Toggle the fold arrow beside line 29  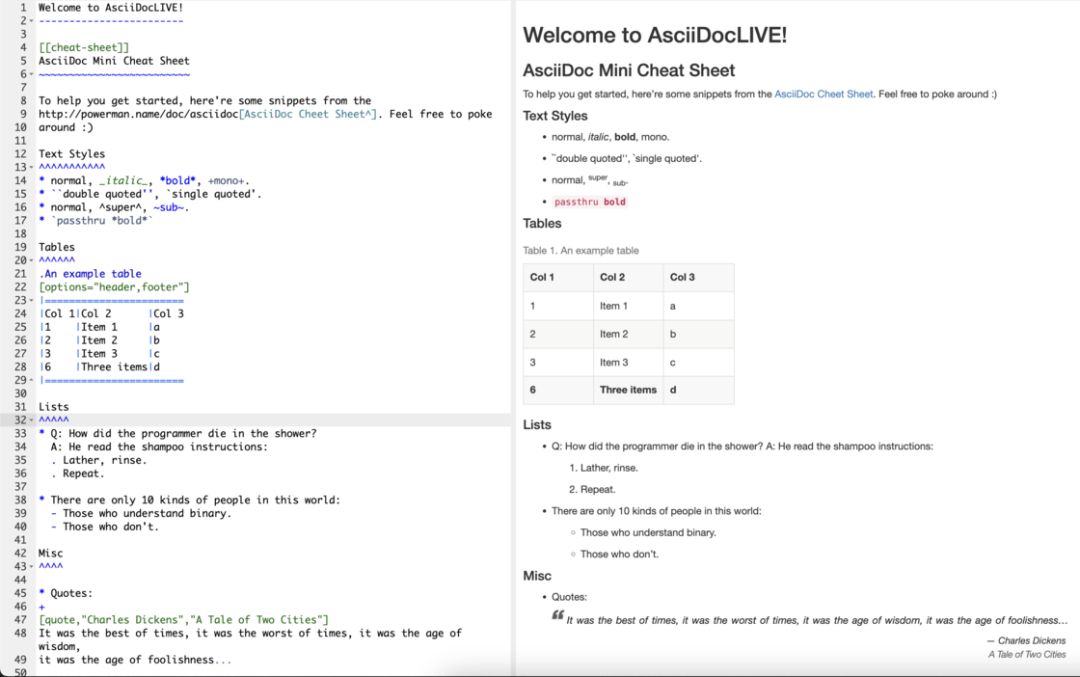coord(32,380)
